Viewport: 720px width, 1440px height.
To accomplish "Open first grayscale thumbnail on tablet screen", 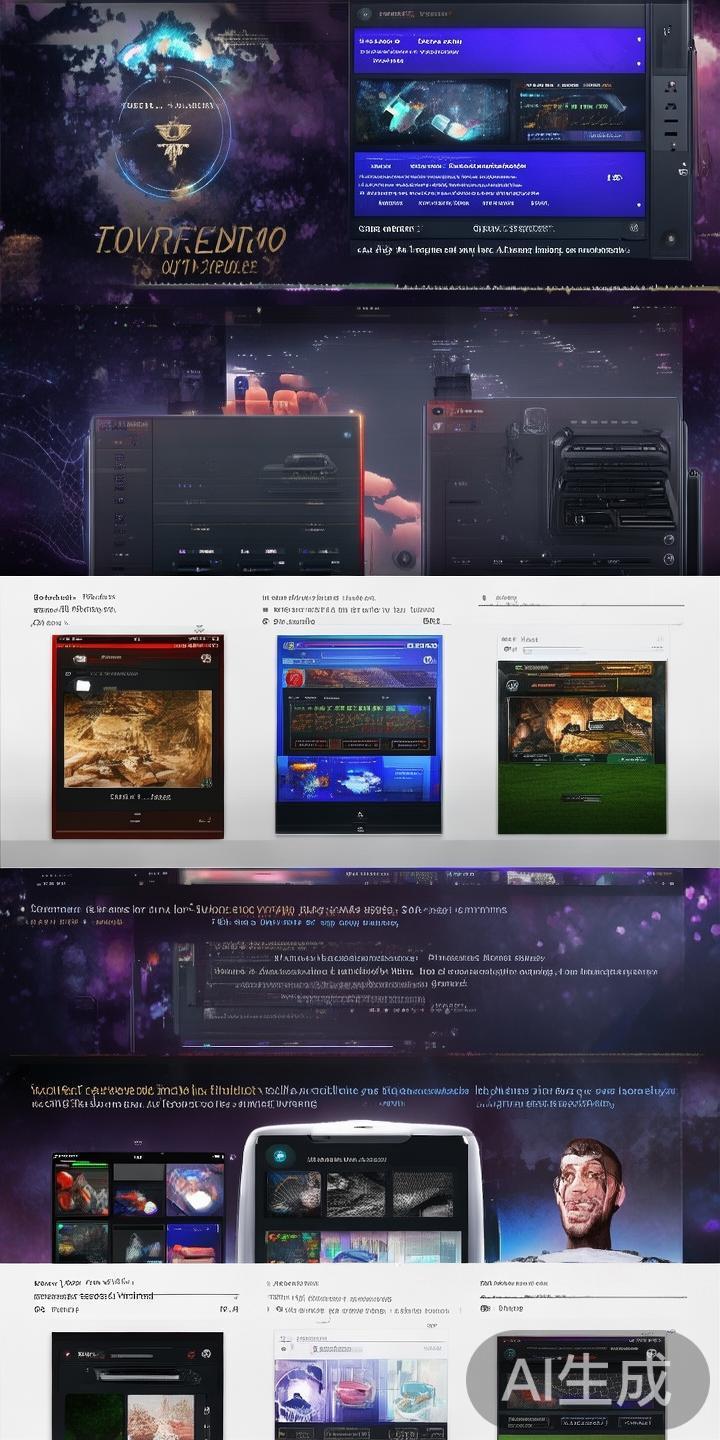I will pyautogui.click(x=294, y=1193).
